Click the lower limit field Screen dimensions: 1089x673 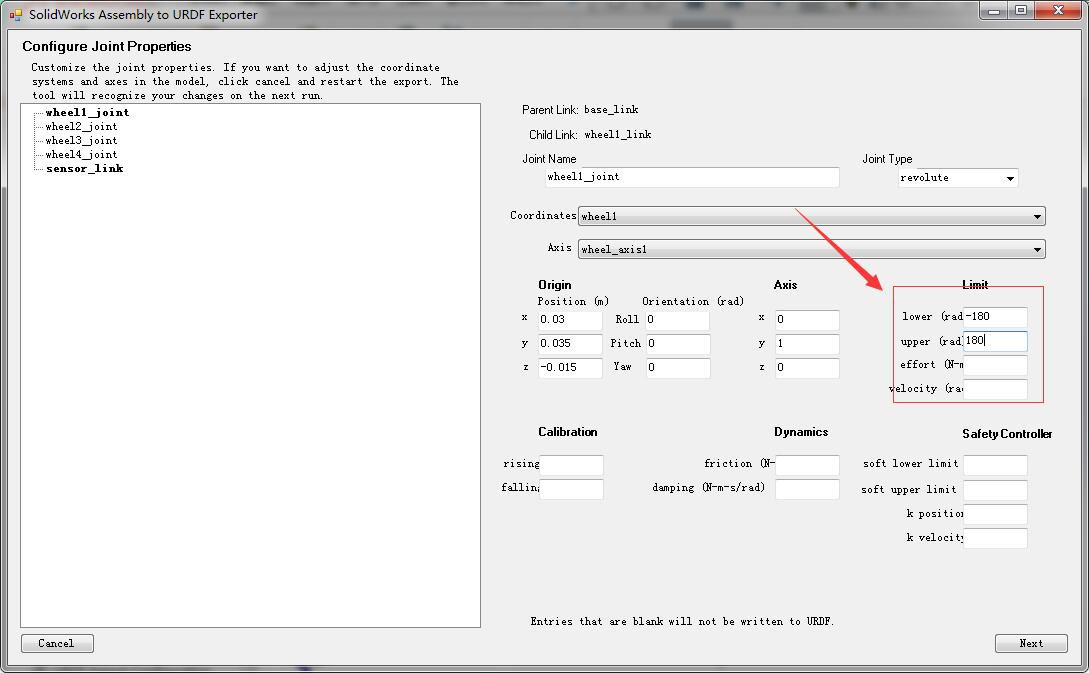(995, 317)
